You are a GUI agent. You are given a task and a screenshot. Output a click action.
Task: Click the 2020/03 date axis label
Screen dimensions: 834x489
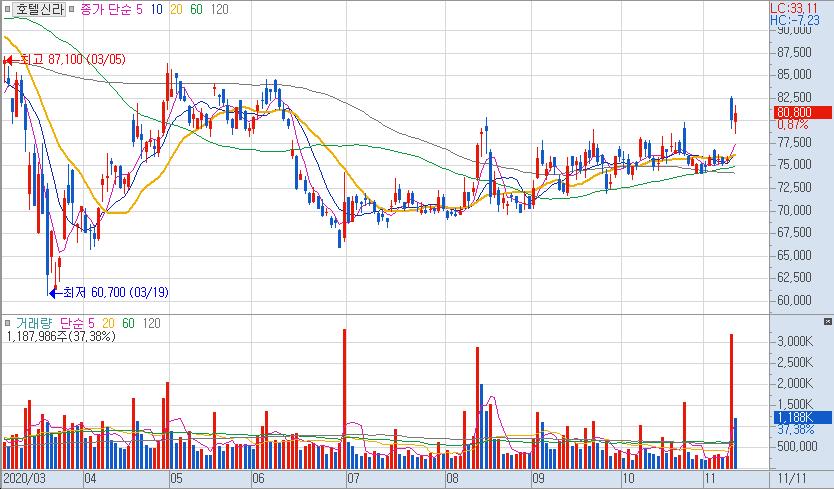point(24,478)
